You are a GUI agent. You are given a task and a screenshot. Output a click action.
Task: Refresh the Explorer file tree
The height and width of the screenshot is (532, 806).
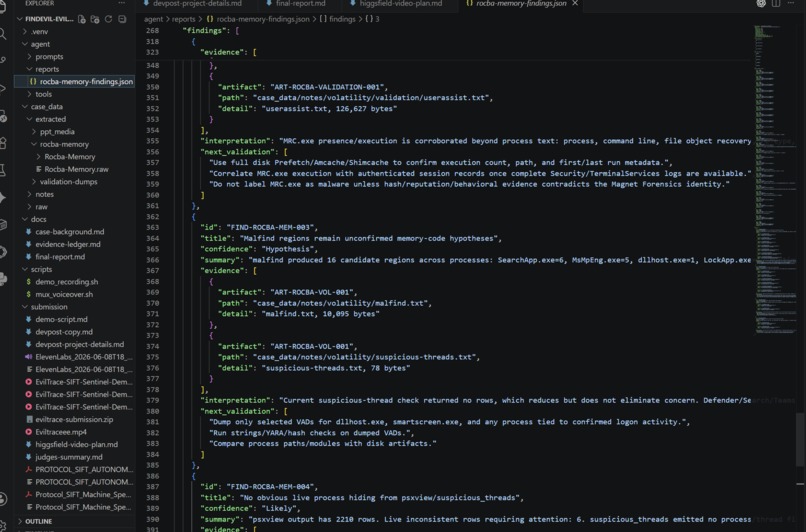[108, 19]
